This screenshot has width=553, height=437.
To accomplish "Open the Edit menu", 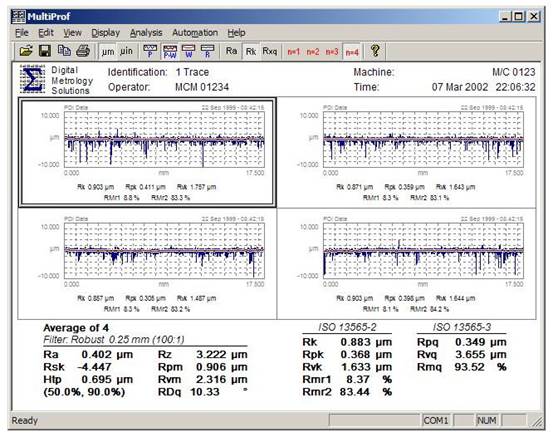I will point(46,33).
